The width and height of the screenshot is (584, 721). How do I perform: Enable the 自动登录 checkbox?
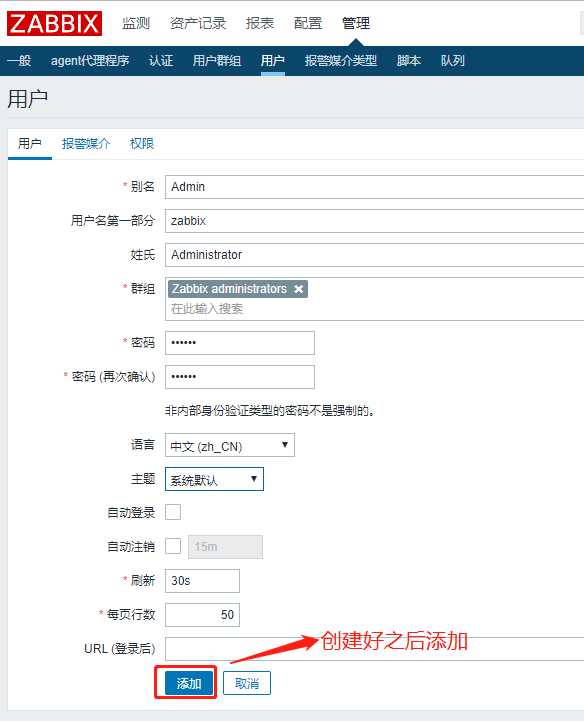[173, 512]
